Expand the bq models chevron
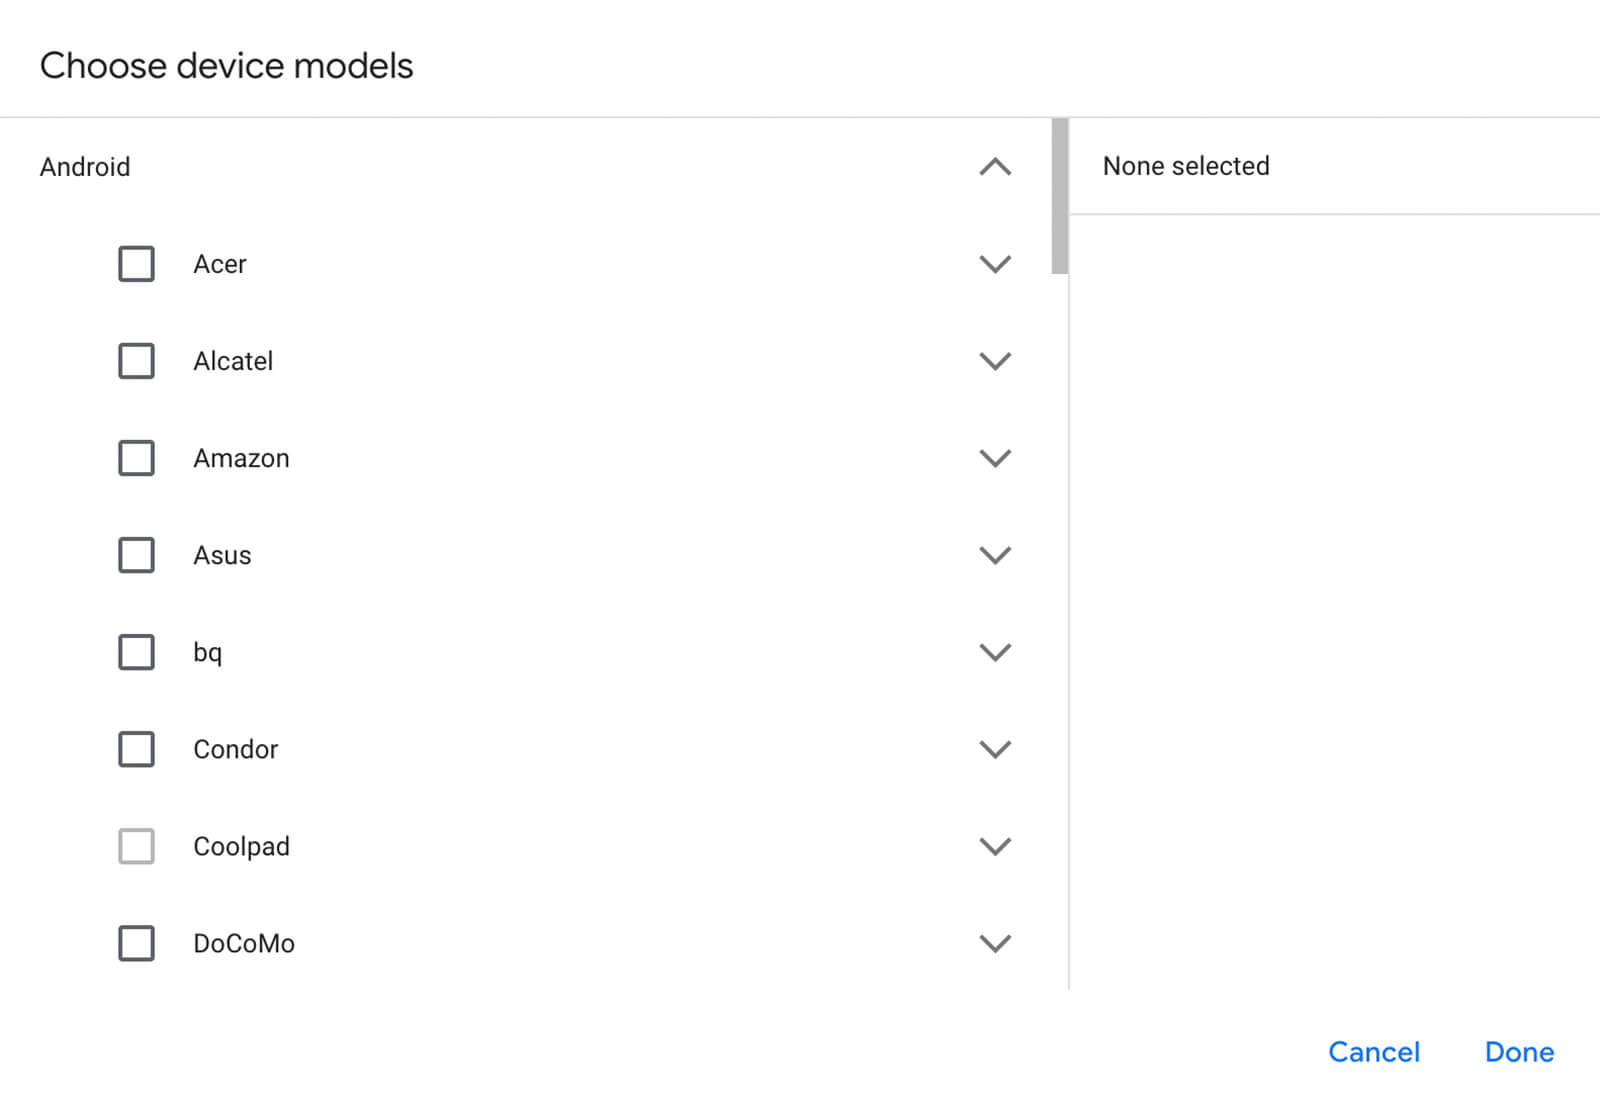Viewport: 1600px width, 1095px height. pyautogui.click(x=995, y=652)
